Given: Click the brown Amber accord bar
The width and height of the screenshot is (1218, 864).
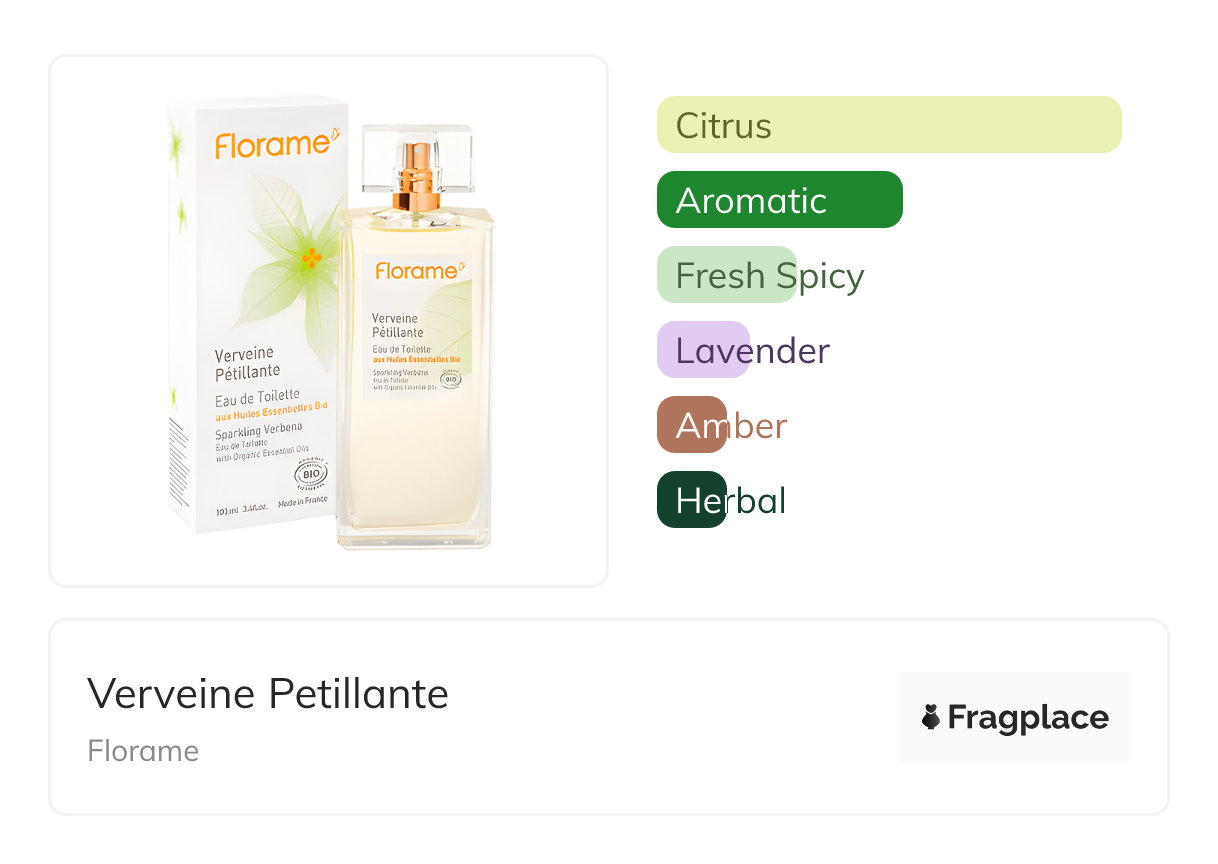Looking at the screenshot, I should pos(692,425).
